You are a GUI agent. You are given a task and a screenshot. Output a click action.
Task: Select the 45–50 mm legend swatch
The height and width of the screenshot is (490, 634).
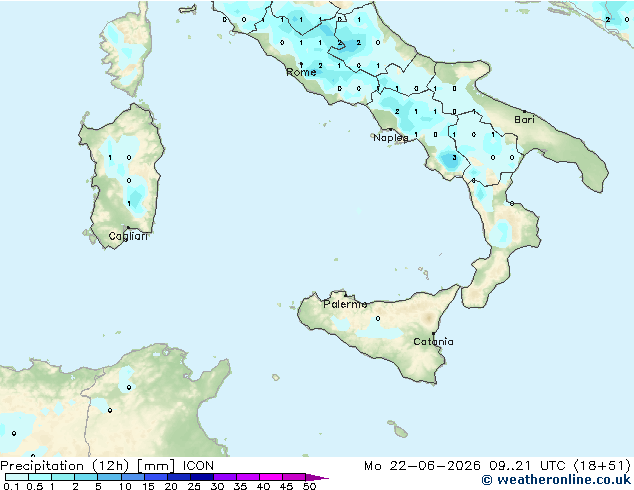294,477
